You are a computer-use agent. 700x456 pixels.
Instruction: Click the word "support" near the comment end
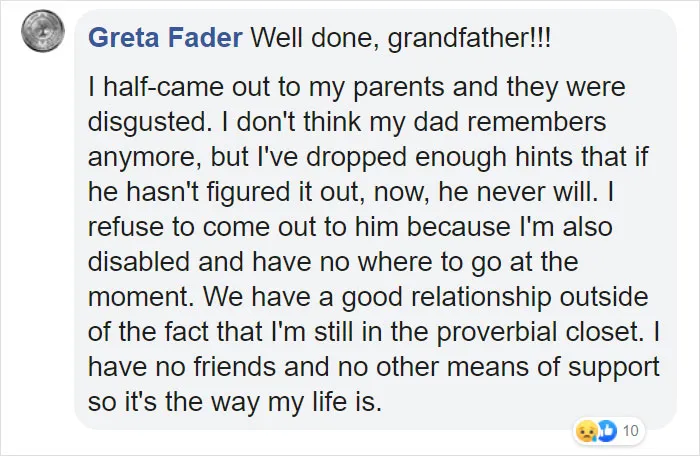tap(614, 369)
